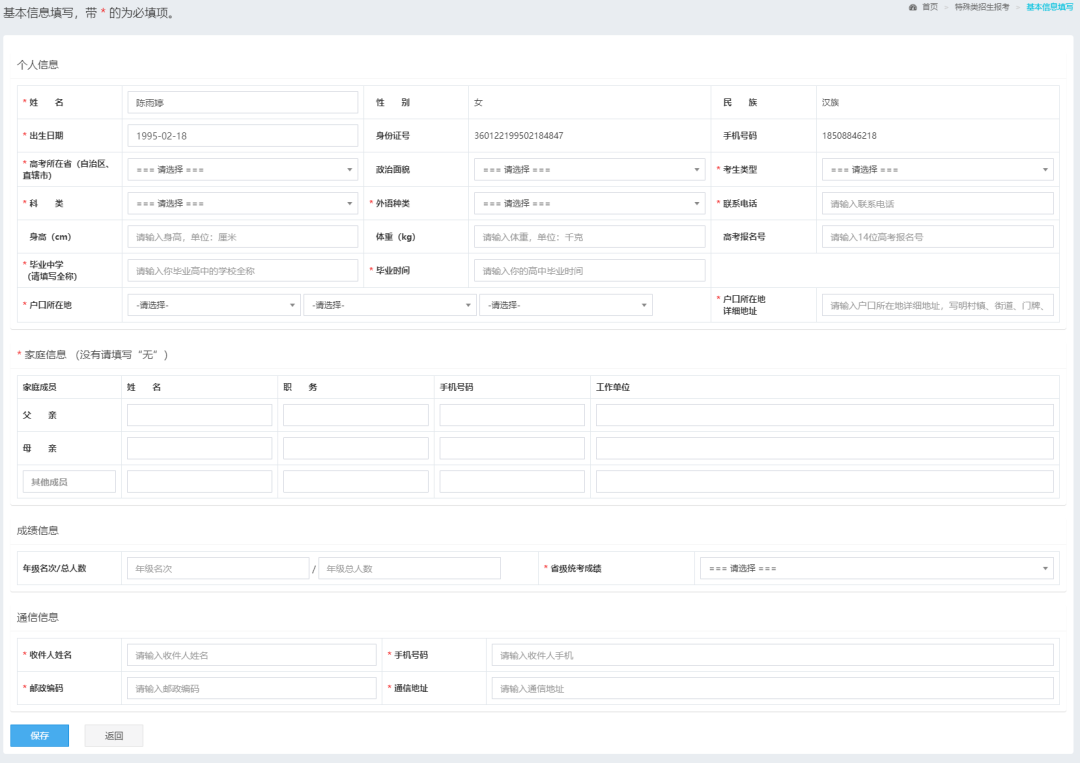Click the 女 gender value
1080x763 pixels.
coord(478,103)
